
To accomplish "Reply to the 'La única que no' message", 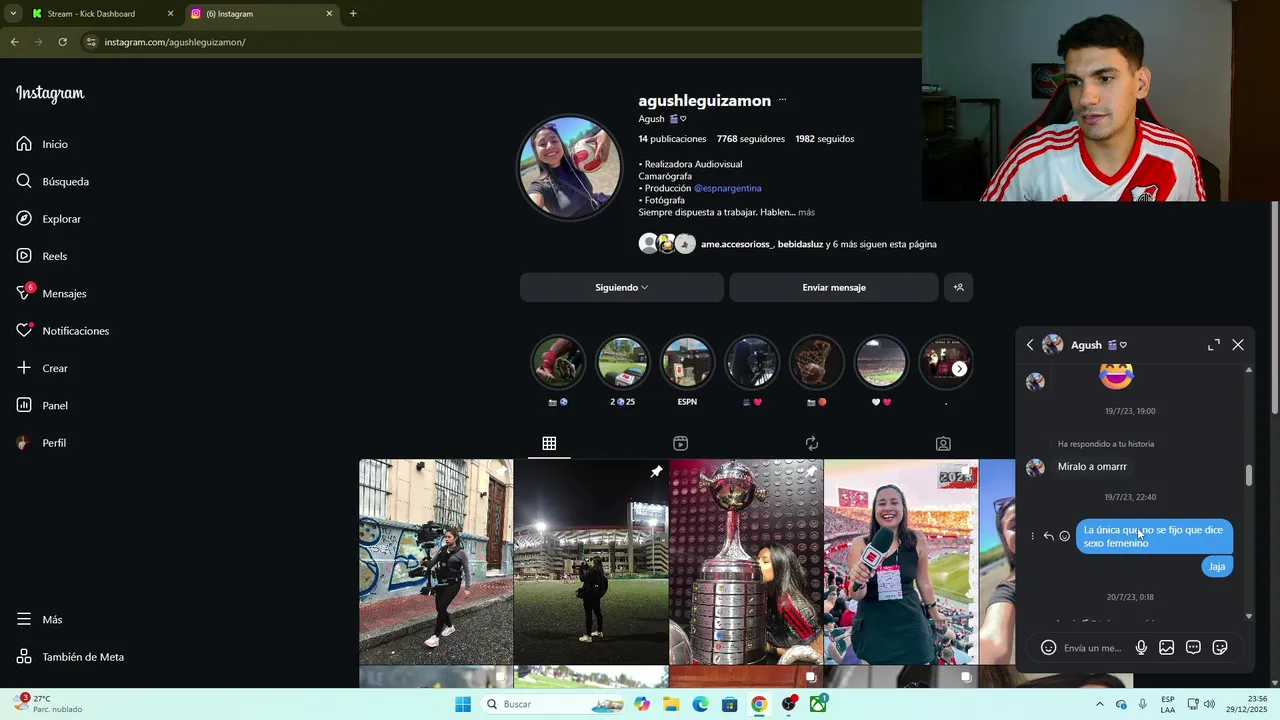I will (x=1048, y=536).
